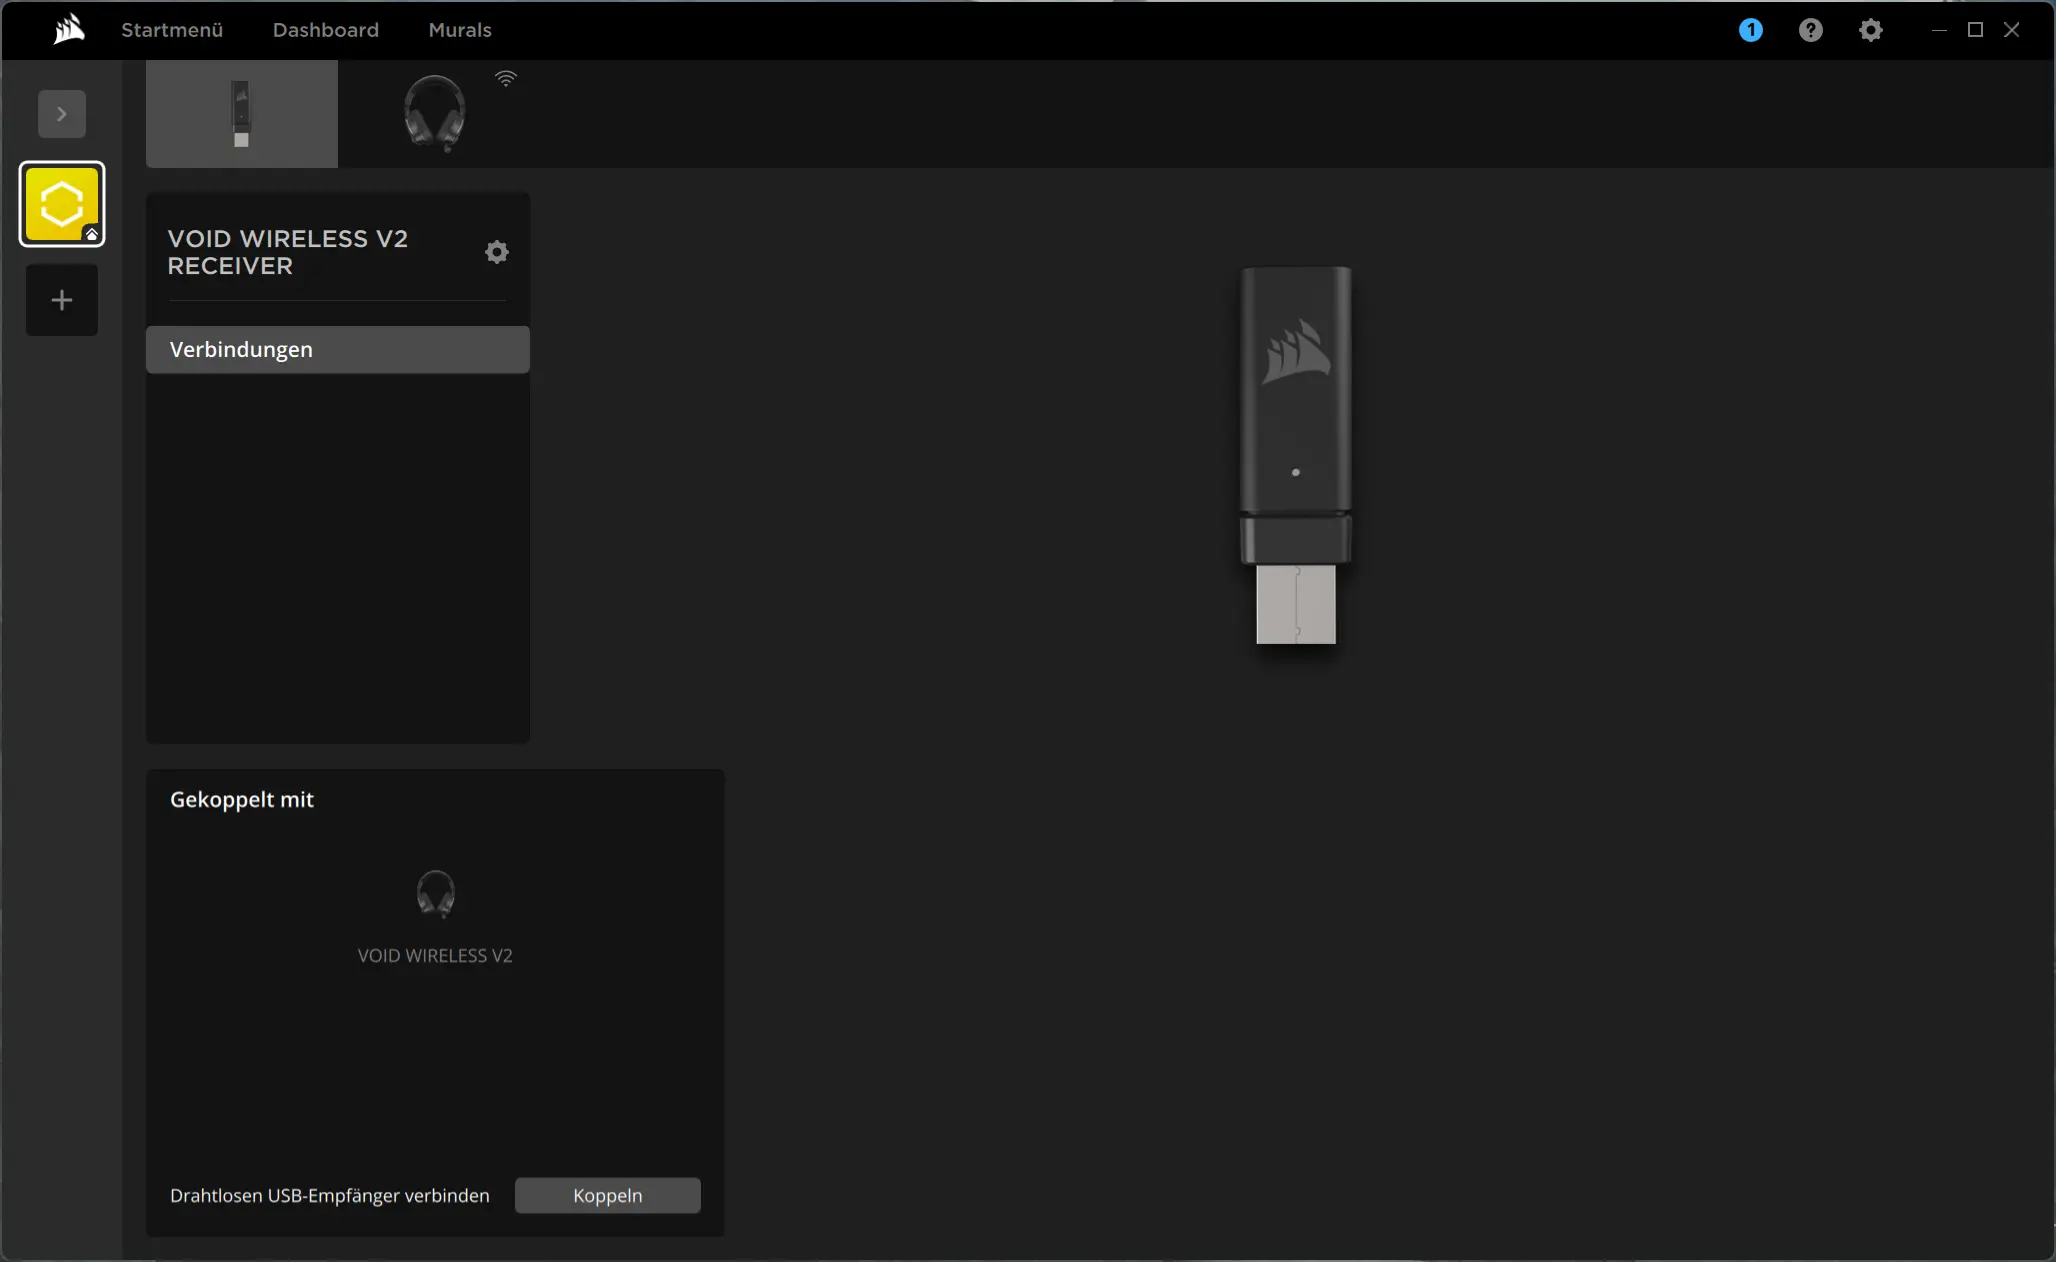The width and height of the screenshot is (2056, 1262).
Task: Maximize the iCUE window
Action: [1975, 30]
